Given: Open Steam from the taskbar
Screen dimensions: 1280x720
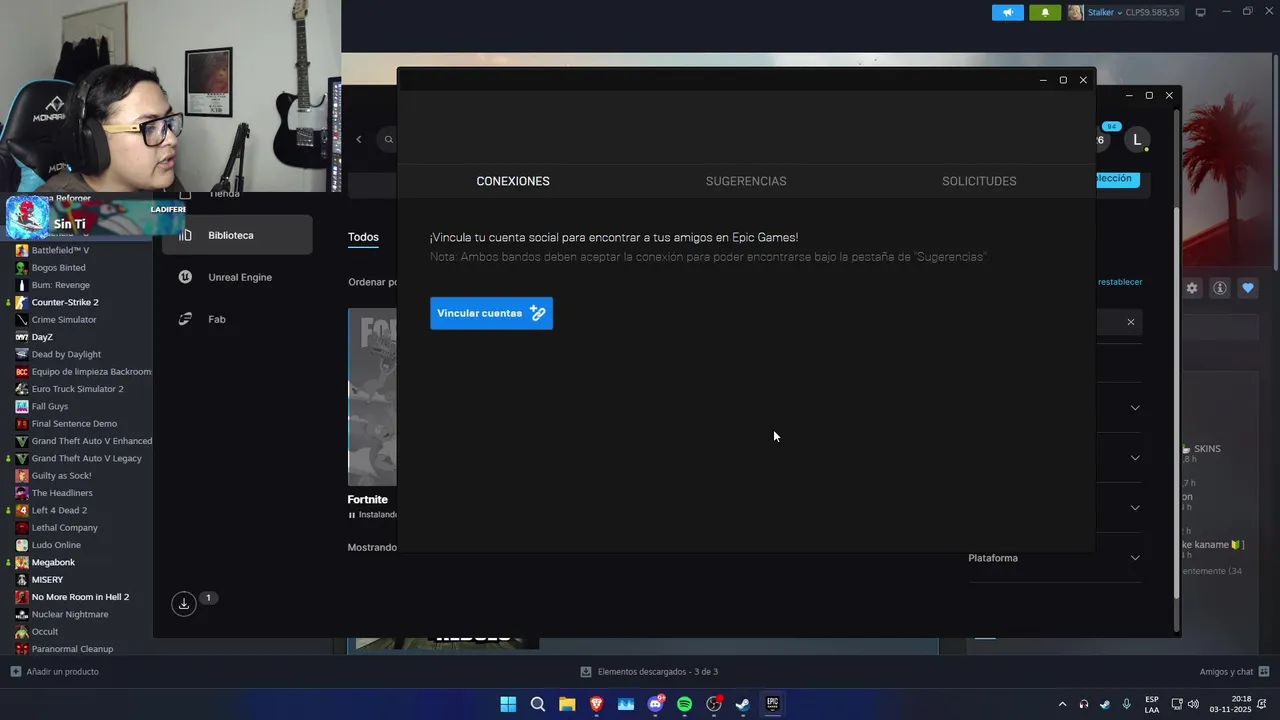Looking at the screenshot, I should [x=743, y=704].
